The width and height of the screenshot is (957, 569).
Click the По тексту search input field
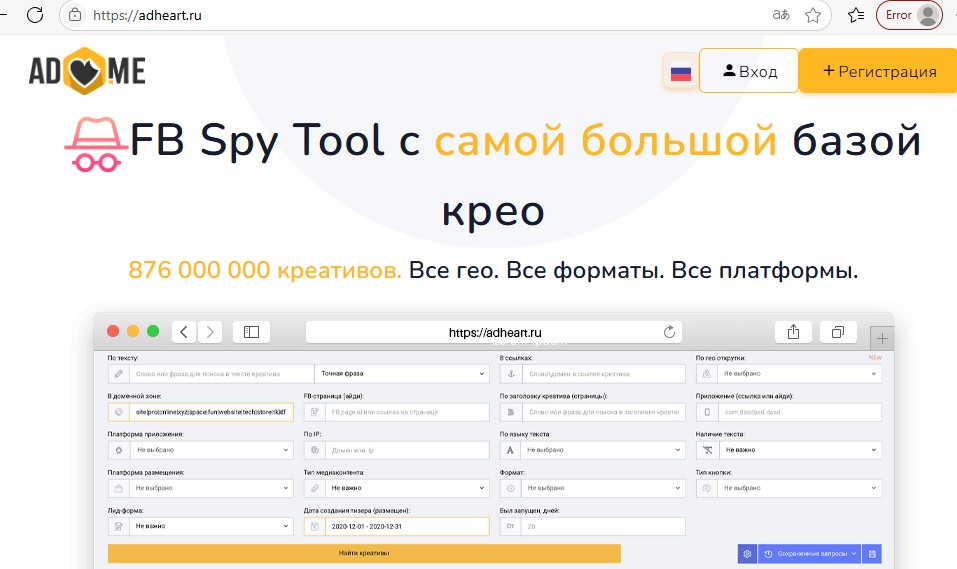[x=221, y=374]
